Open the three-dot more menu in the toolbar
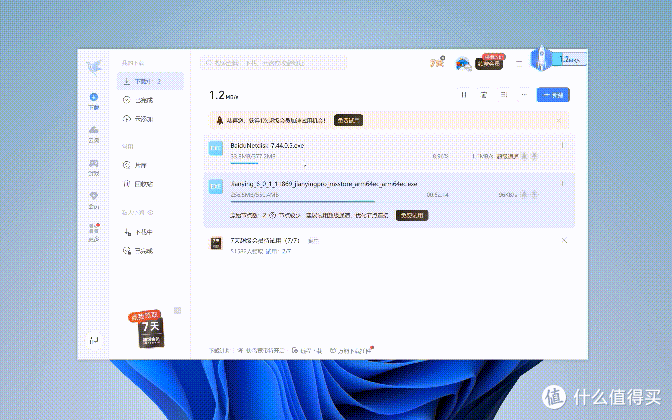The image size is (672, 420). click(x=524, y=95)
